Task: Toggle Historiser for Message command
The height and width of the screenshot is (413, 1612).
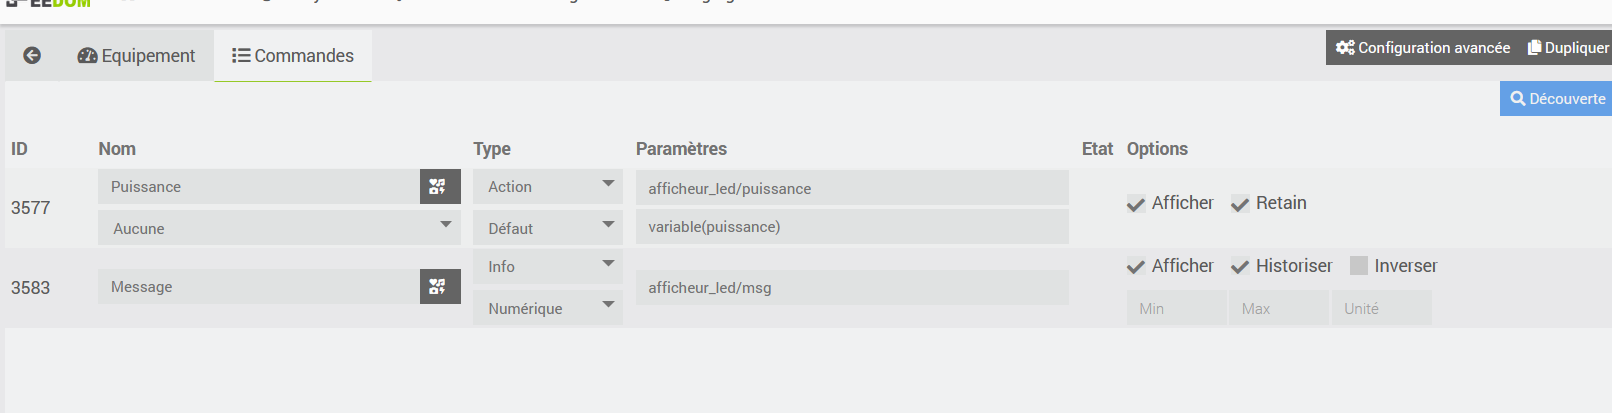Action: [x=1240, y=266]
